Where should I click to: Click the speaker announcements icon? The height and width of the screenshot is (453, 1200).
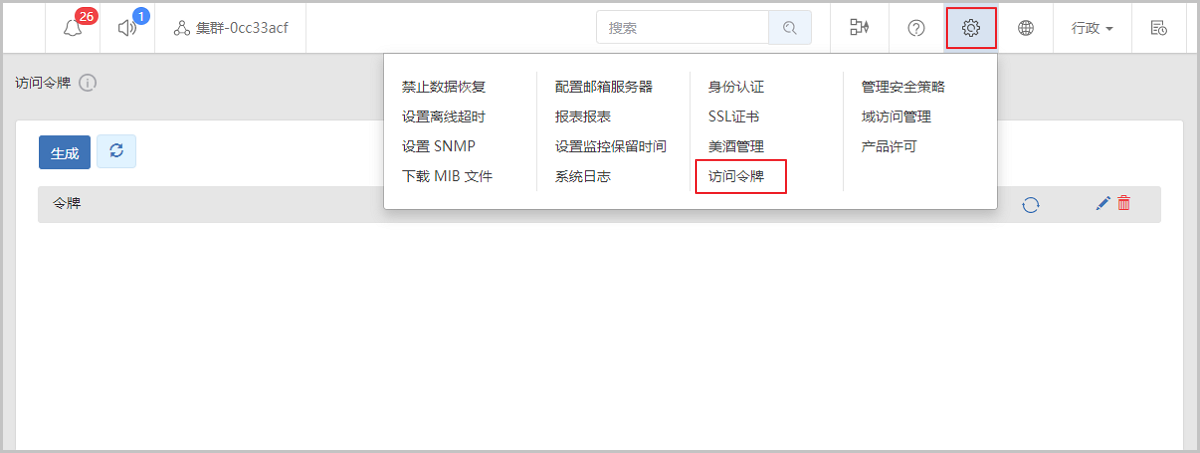coord(127,28)
